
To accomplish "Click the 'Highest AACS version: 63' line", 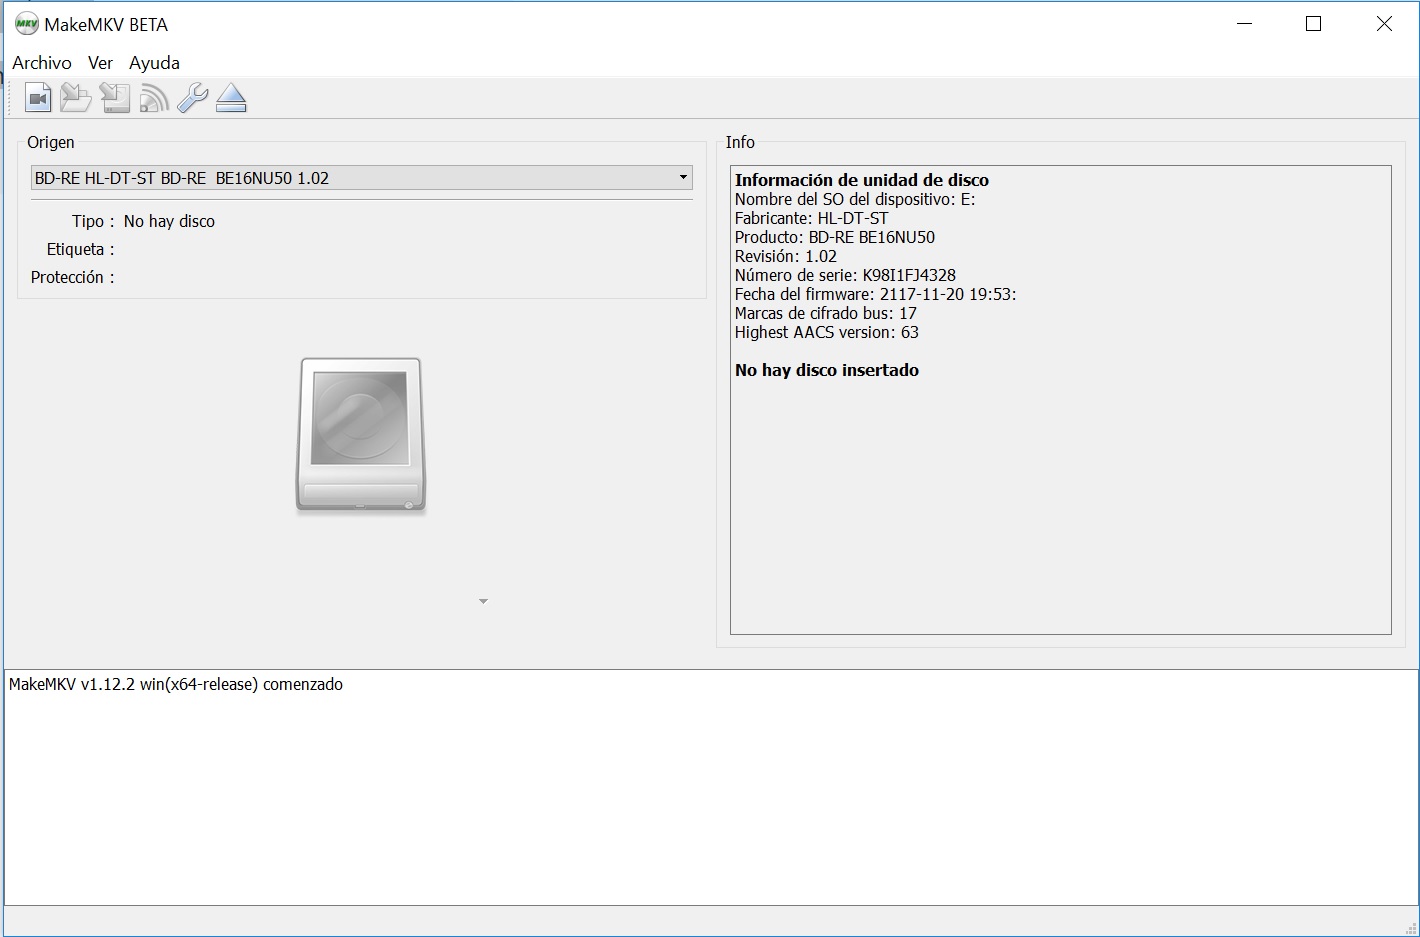I will [826, 332].
